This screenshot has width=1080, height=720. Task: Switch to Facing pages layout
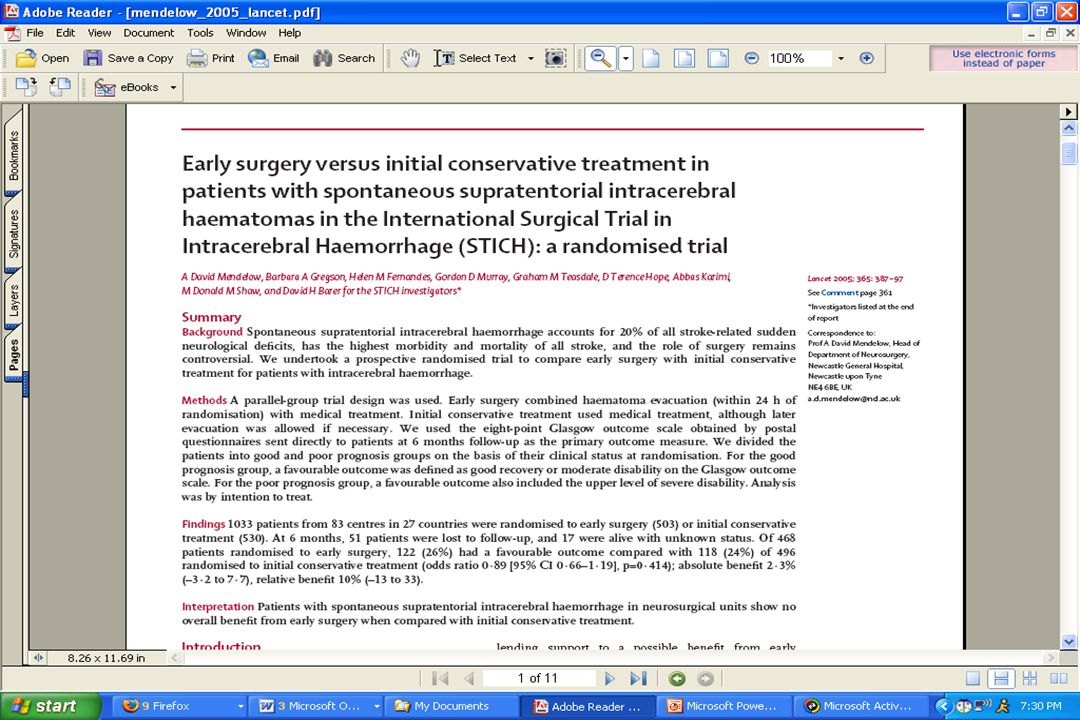[1059, 679]
